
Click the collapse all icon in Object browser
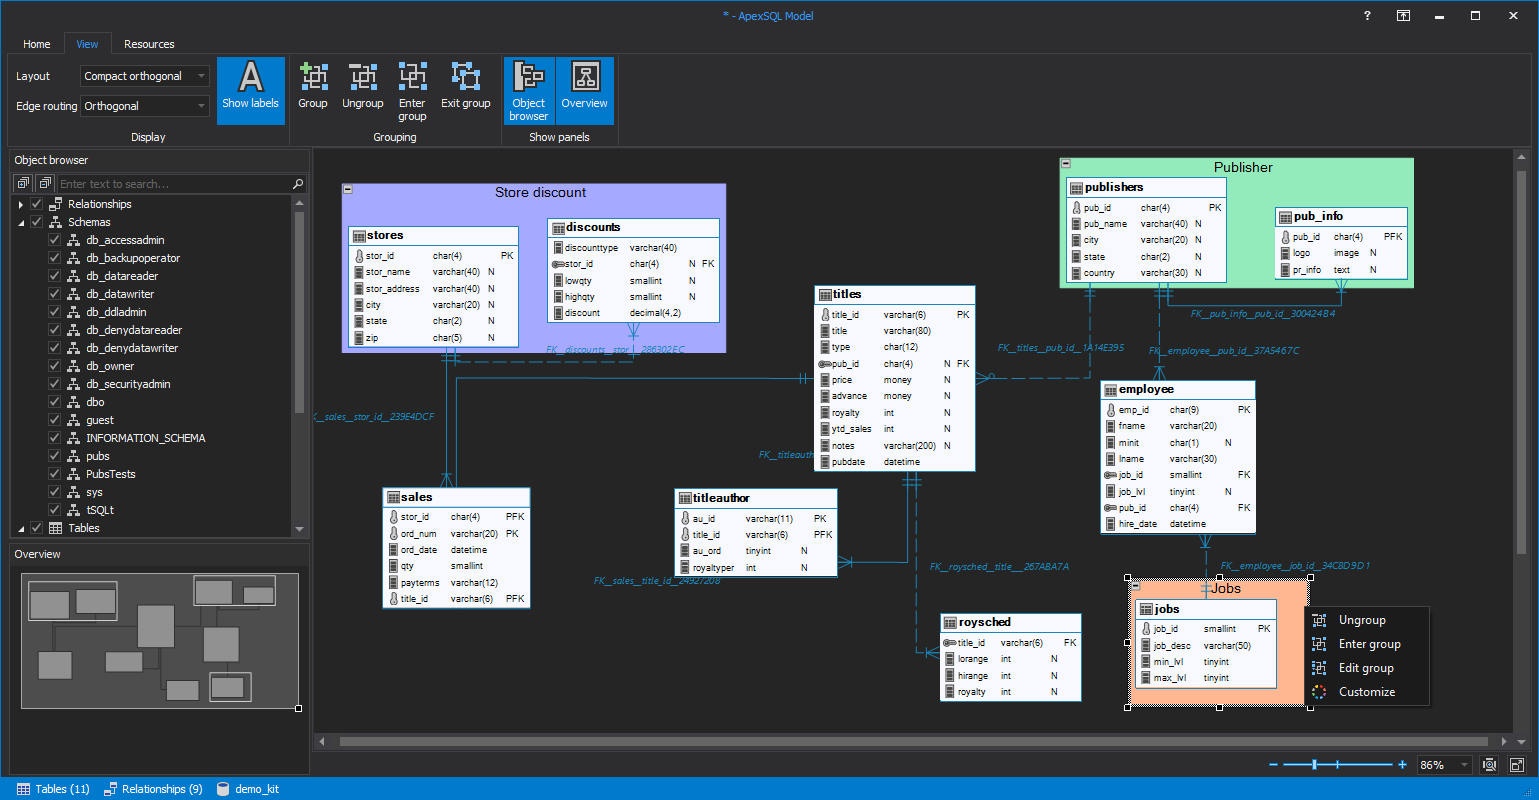pos(45,184)
